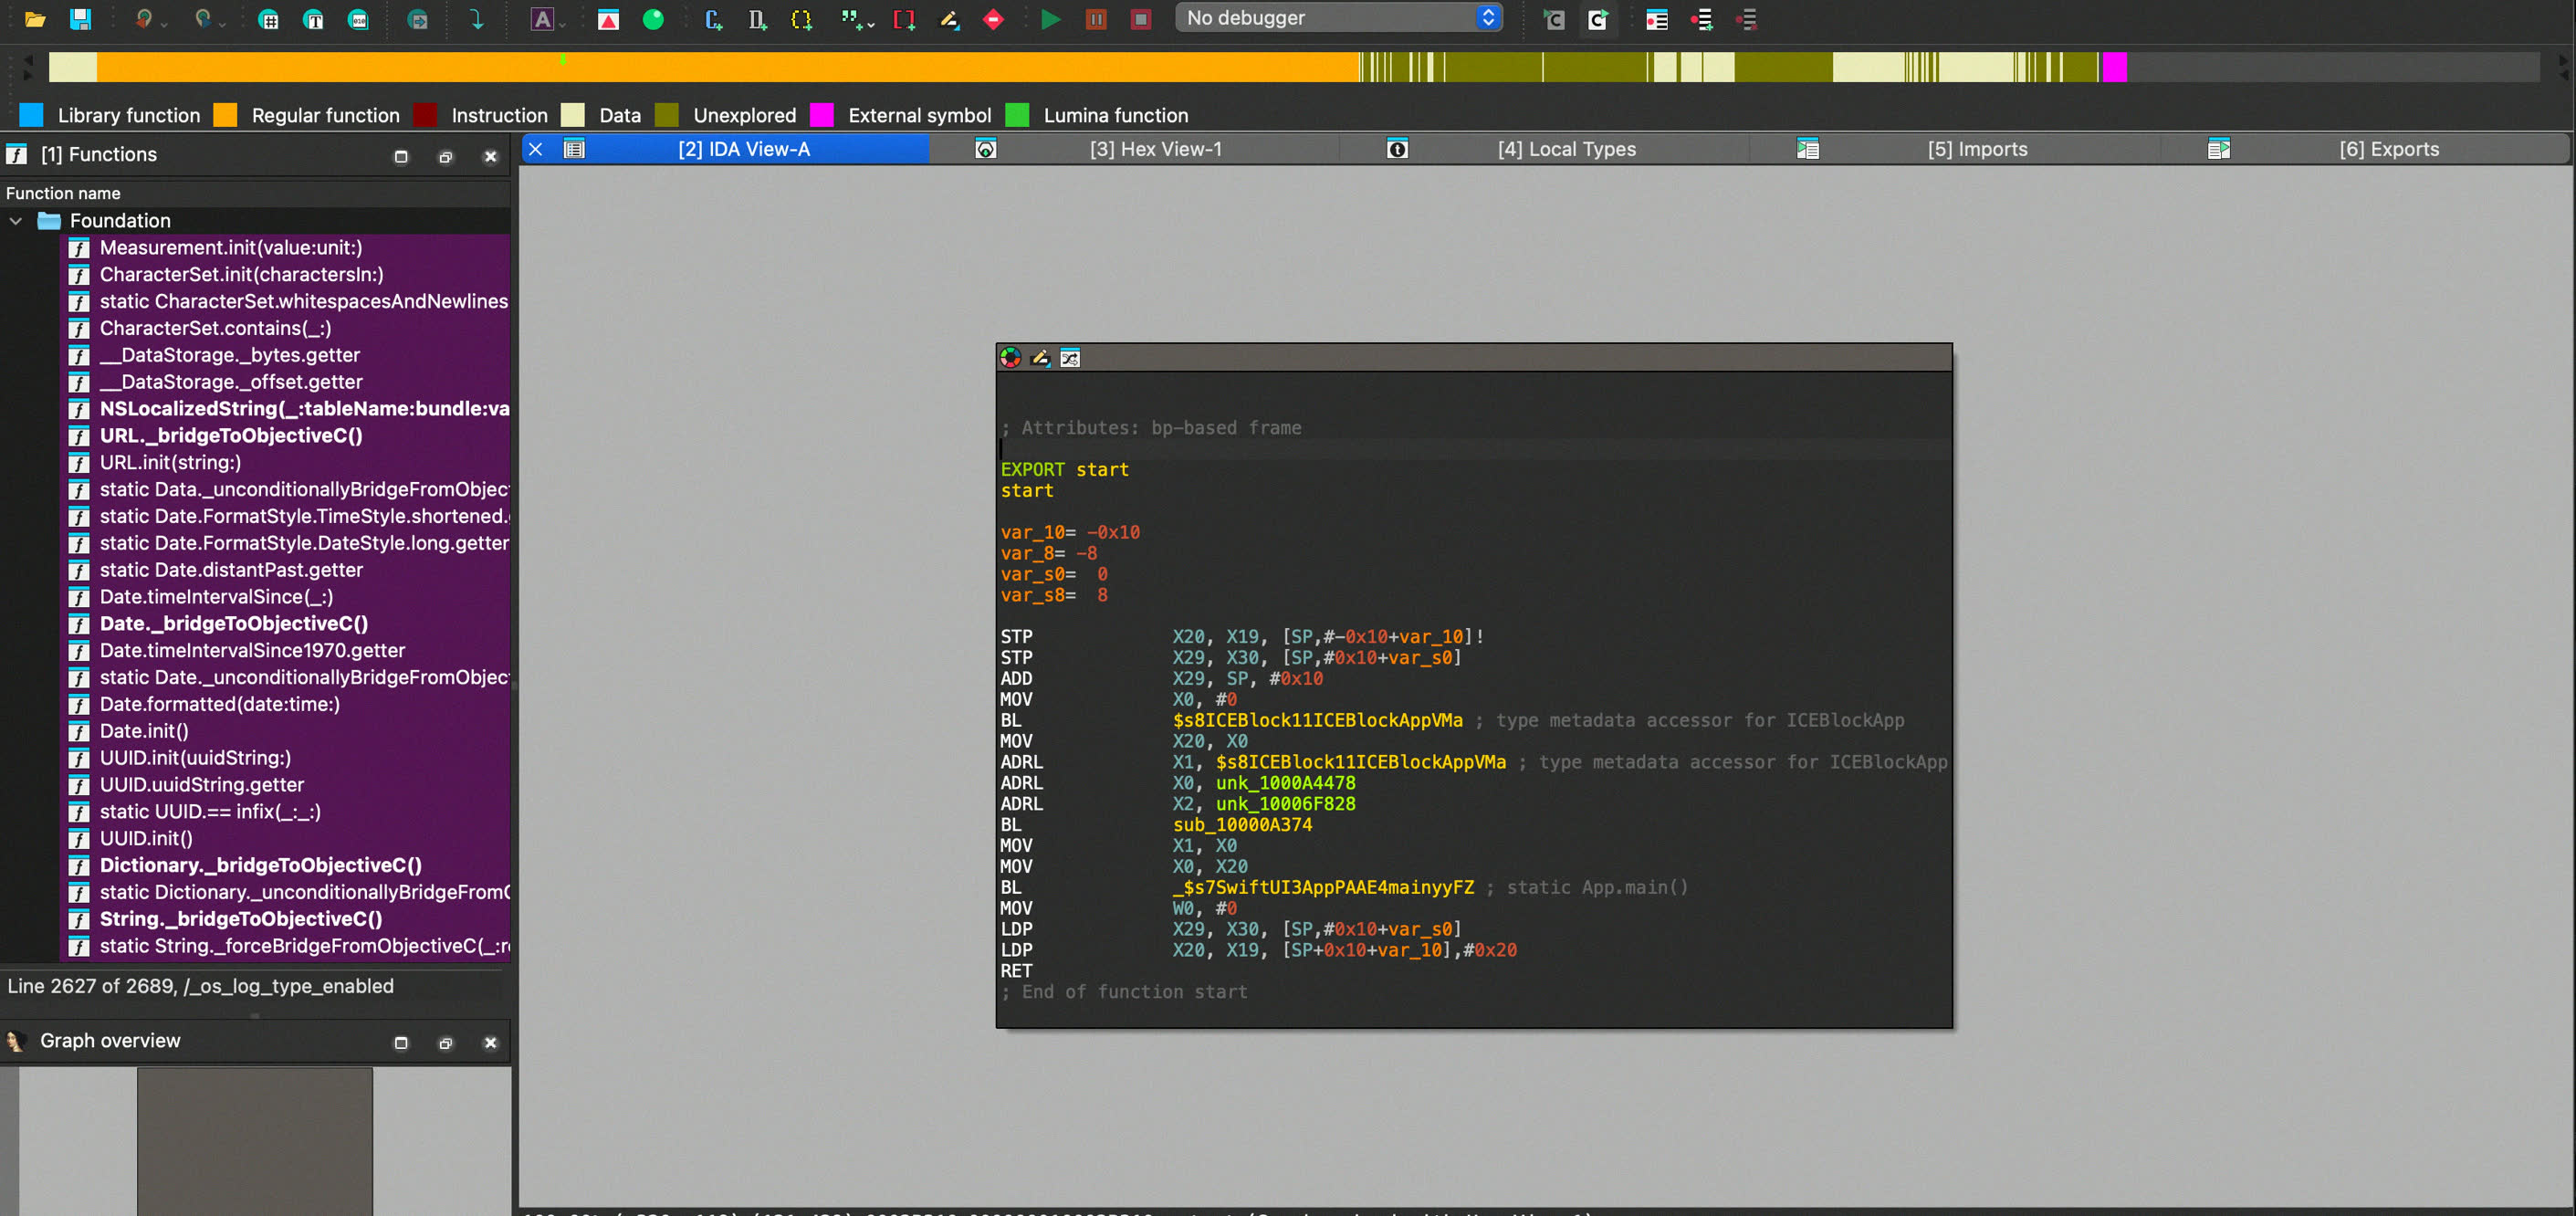
Task: Start the process with the green play icon
Action: coord(1050,19)
